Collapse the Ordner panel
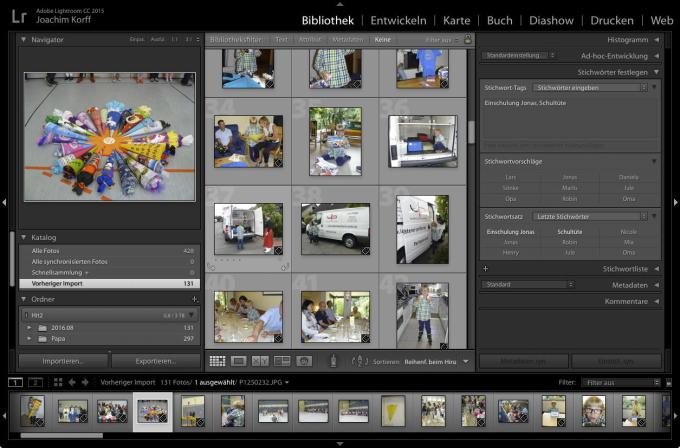The height and width of the screenshot is (448, 680). point(23,299)
